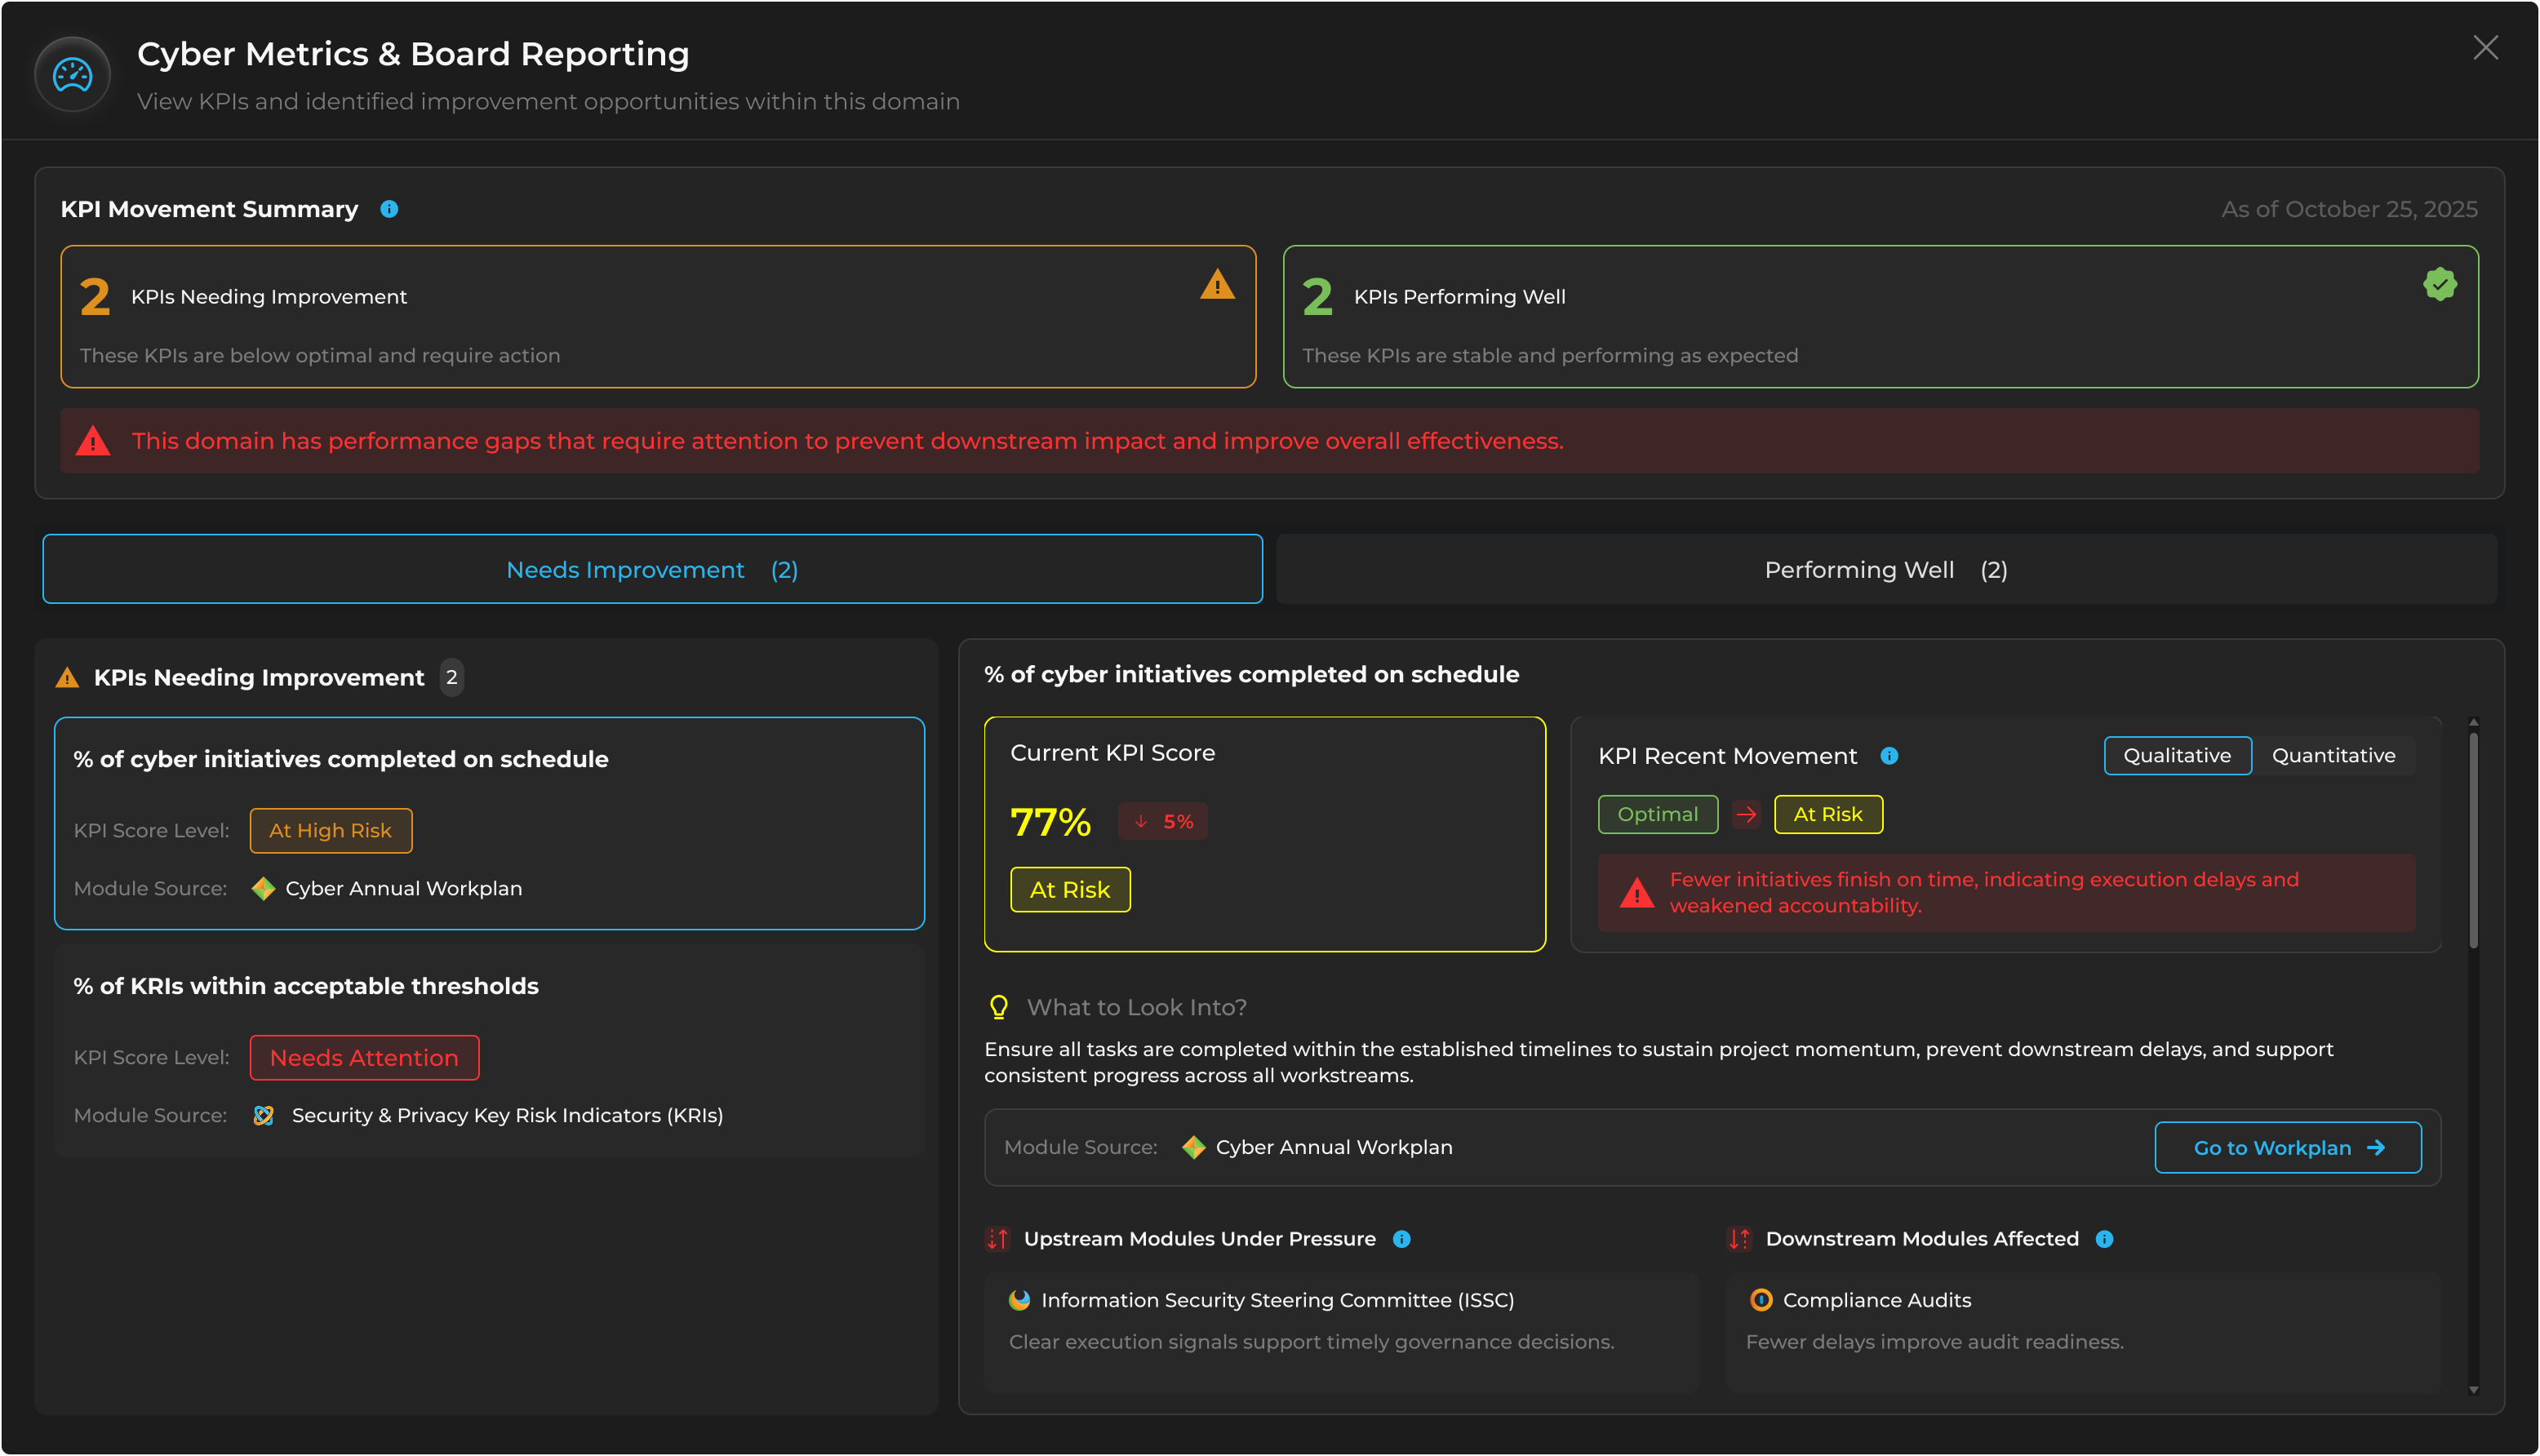Click info icon beside Downstream Modules Affected
Image resolution: width=2540 pixels, height=1456 pixels.
click(x=2104, y=1239)
